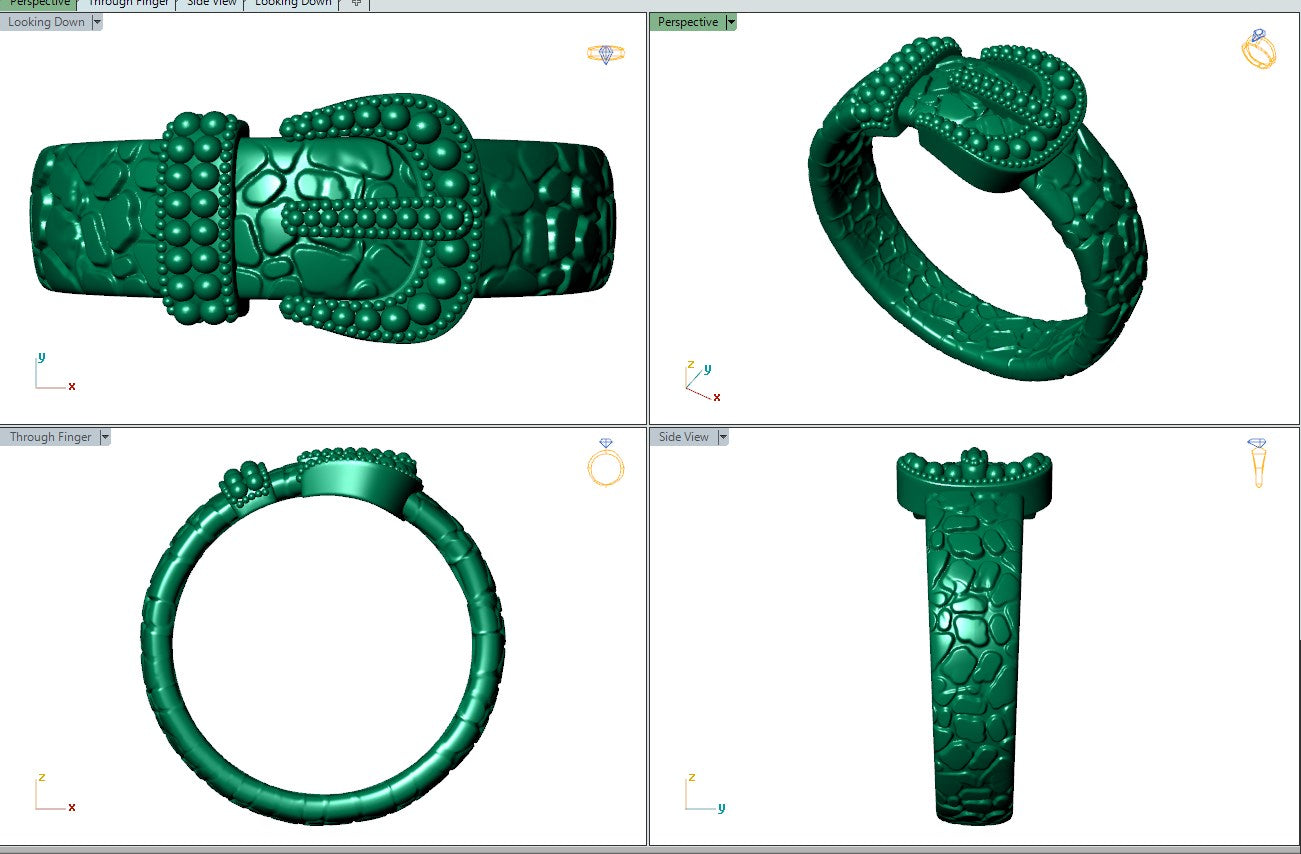Click the Side View viewport title label
Screen dimensions: 1301x854
click(684, 437)
